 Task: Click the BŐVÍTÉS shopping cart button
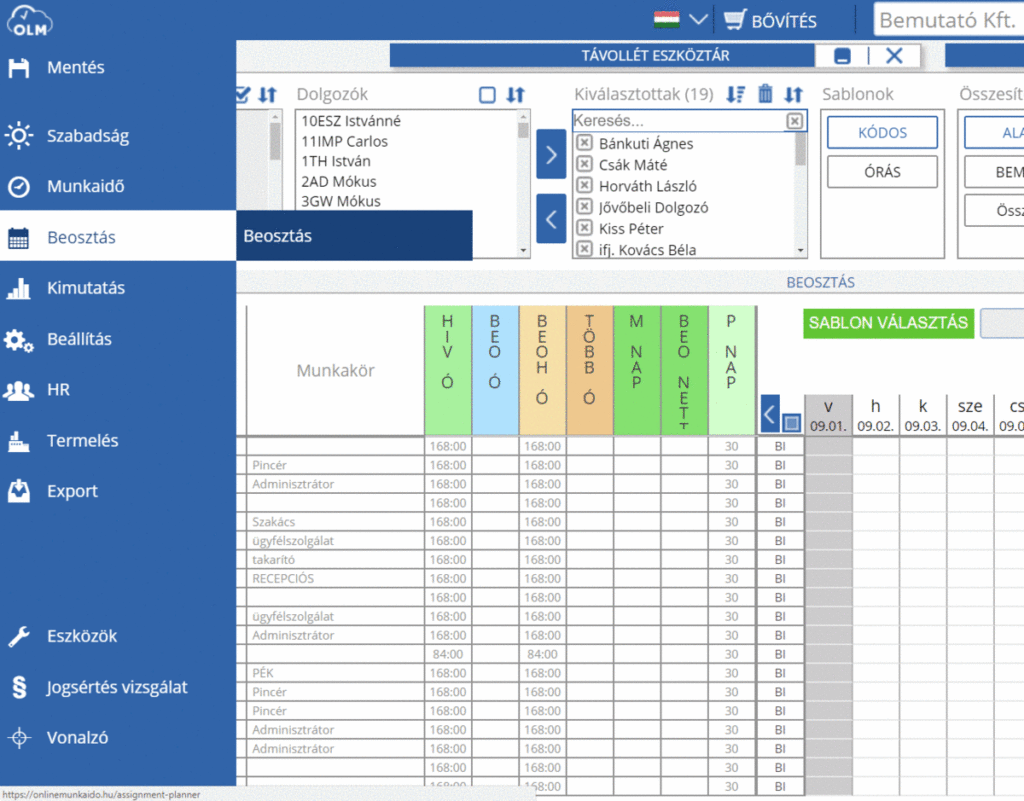click(771, 21)
